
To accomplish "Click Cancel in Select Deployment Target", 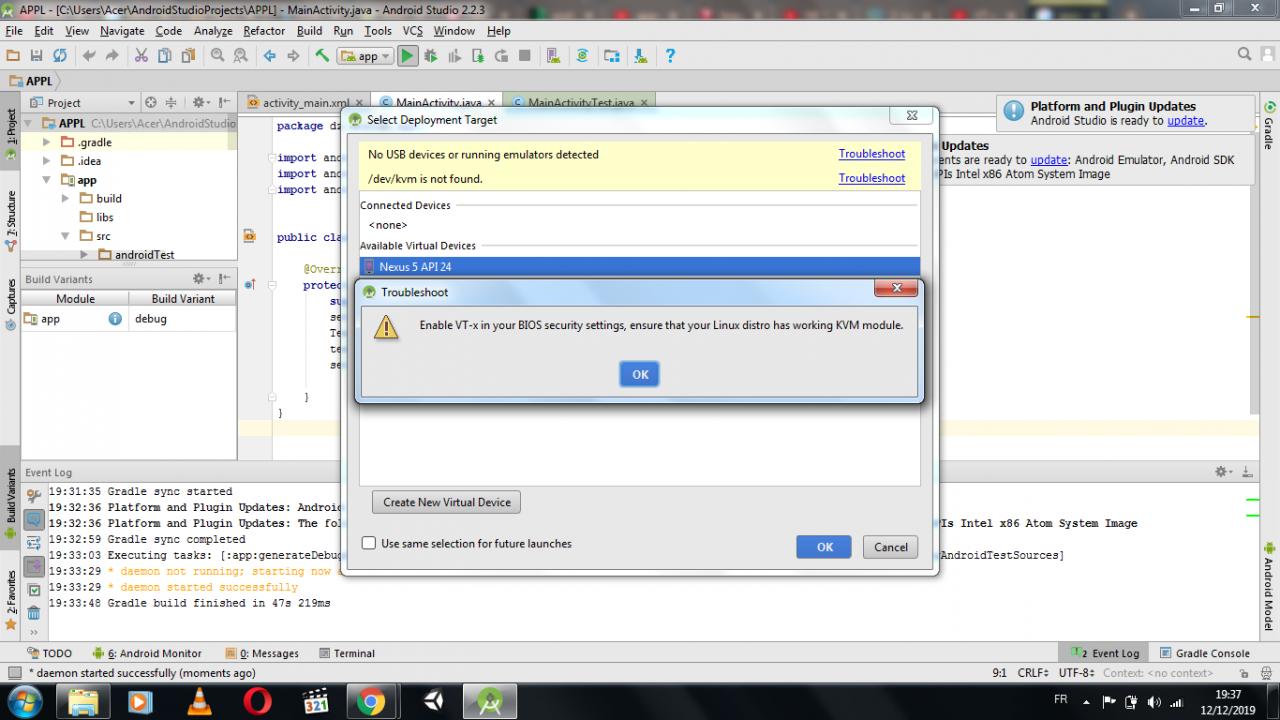I will coord(890,547).
